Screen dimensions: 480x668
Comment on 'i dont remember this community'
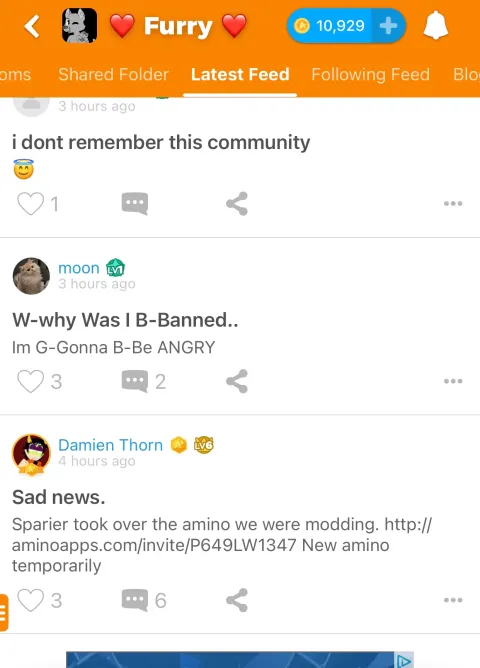tap(135, 204)
